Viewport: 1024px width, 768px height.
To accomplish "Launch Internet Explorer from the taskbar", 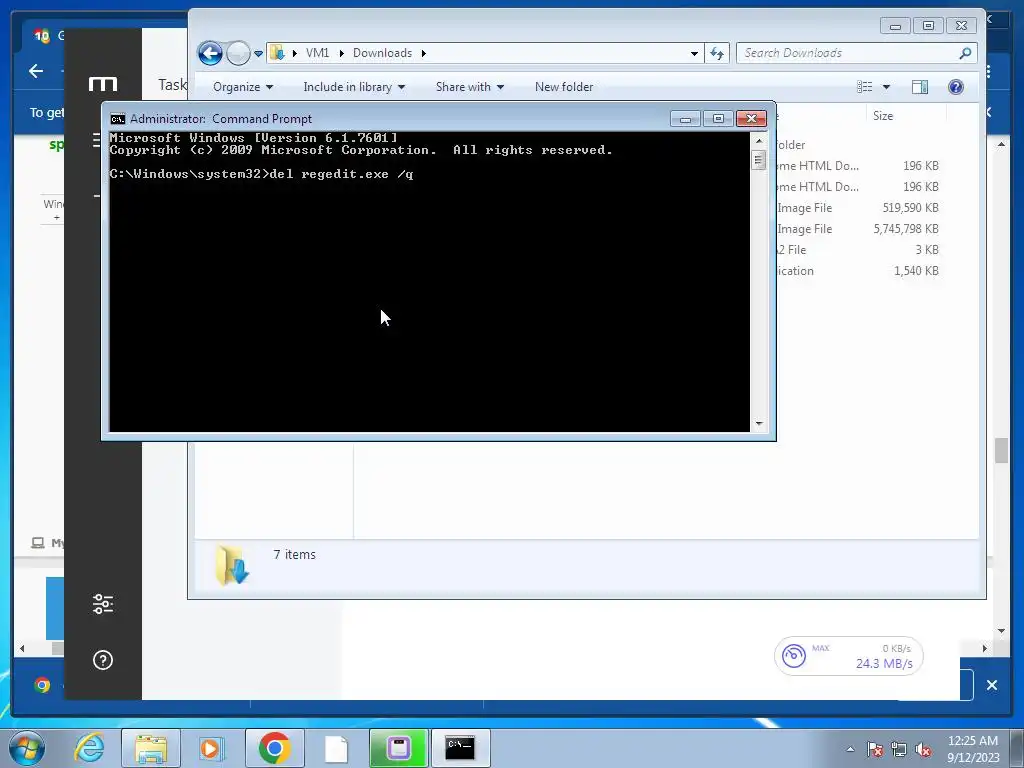I will coord(89,748).
